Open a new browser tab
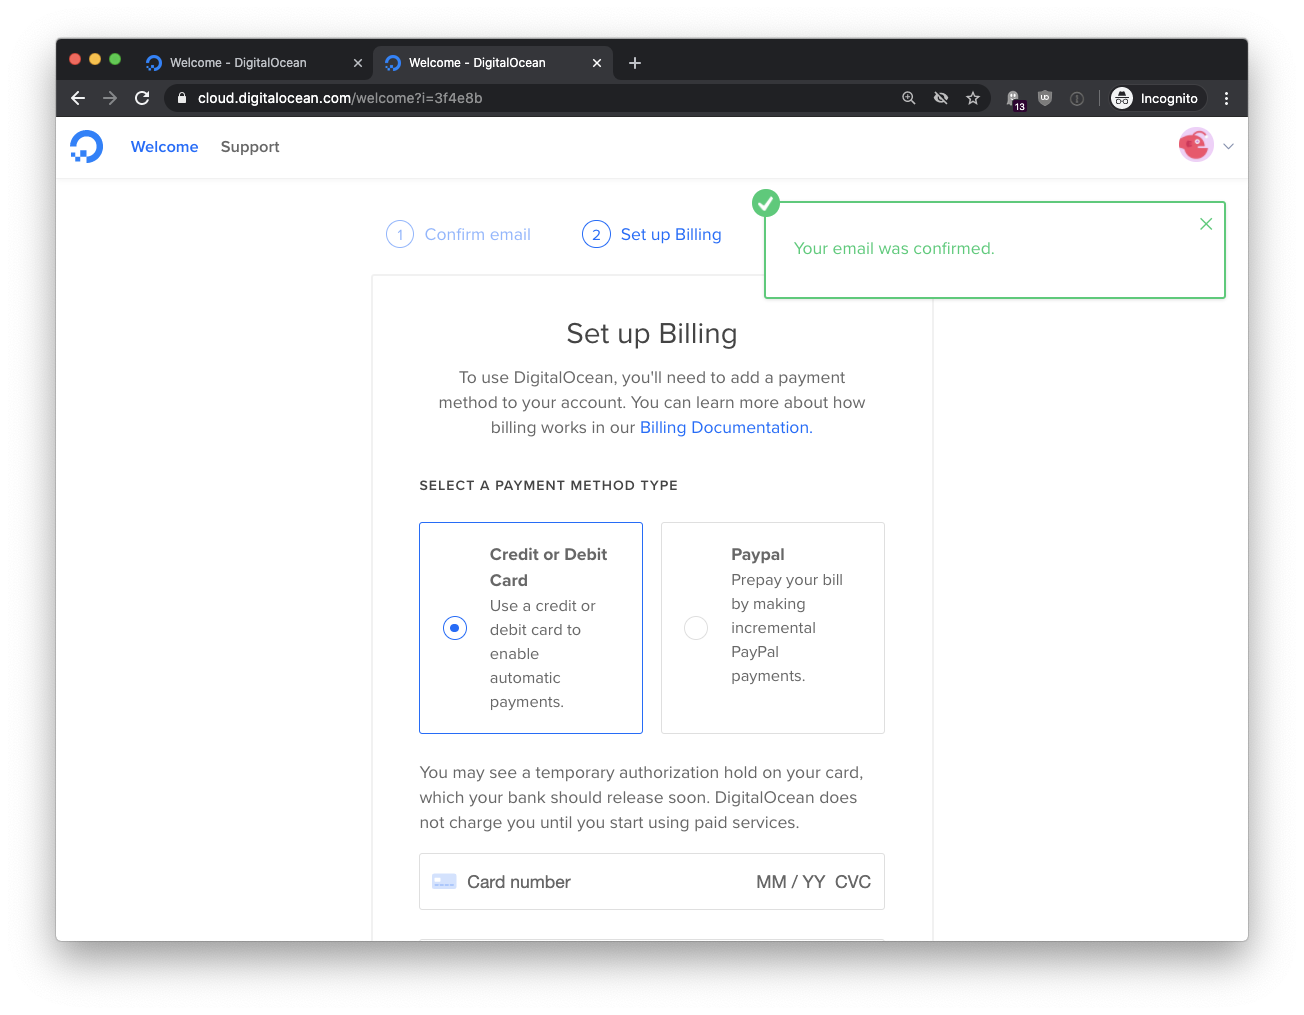 635,63
